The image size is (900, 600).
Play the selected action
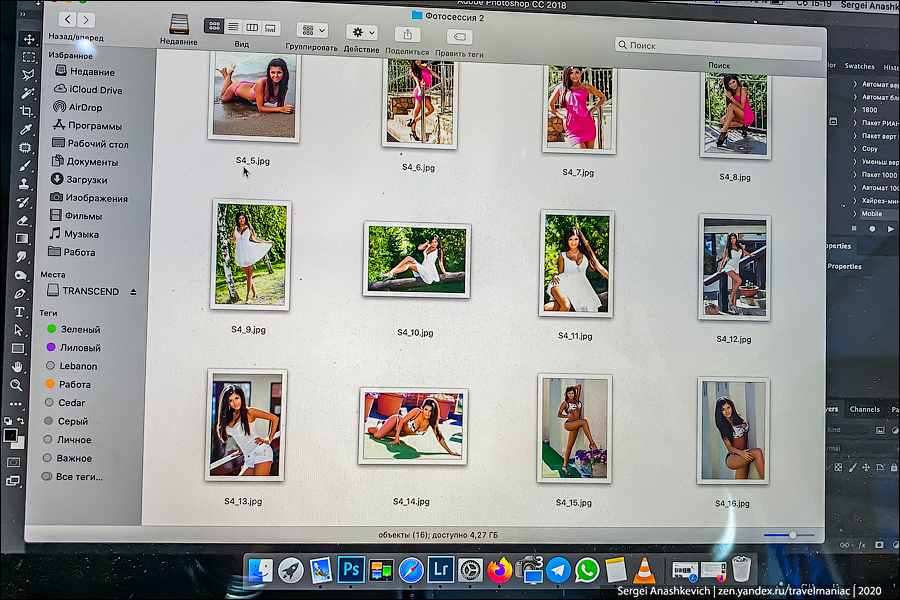point(890,229)
